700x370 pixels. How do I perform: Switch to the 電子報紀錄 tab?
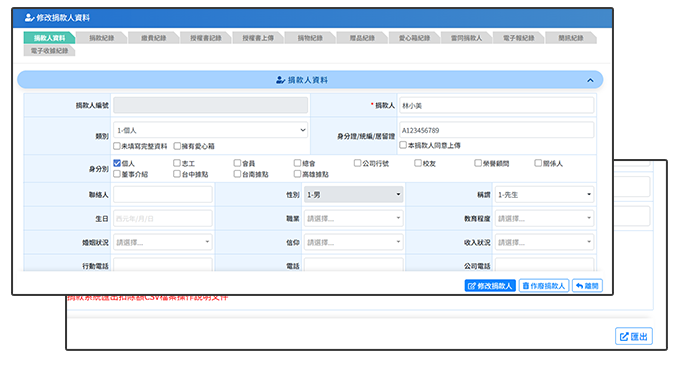[518, 38]
